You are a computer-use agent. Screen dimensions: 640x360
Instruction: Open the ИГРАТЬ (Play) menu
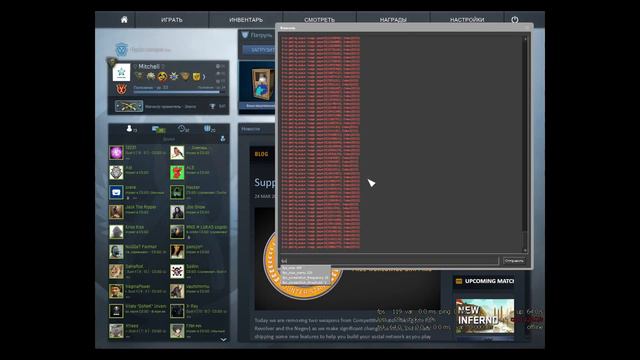tap(172, 20)
